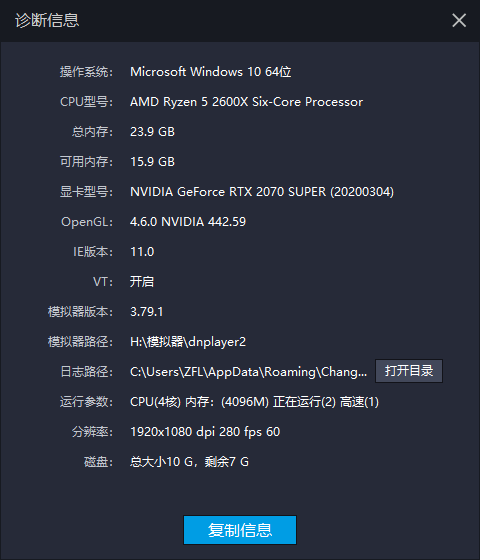The height and width of the screenshot is (560, 480).
Task: Click the 复制信息 button
Action: coord(240,530)
